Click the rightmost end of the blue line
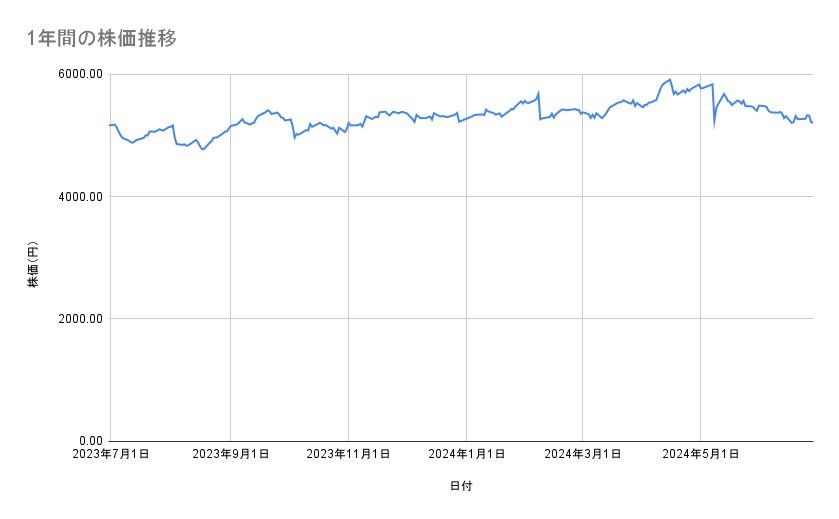 [x=812, y=122]
